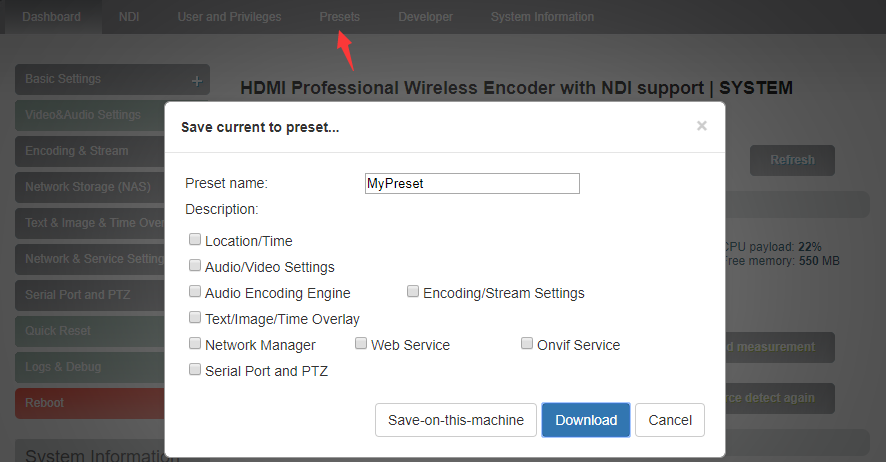Check the Audio/Video Settings option
This screenshot has height=462, width=886.
(195, 265)
